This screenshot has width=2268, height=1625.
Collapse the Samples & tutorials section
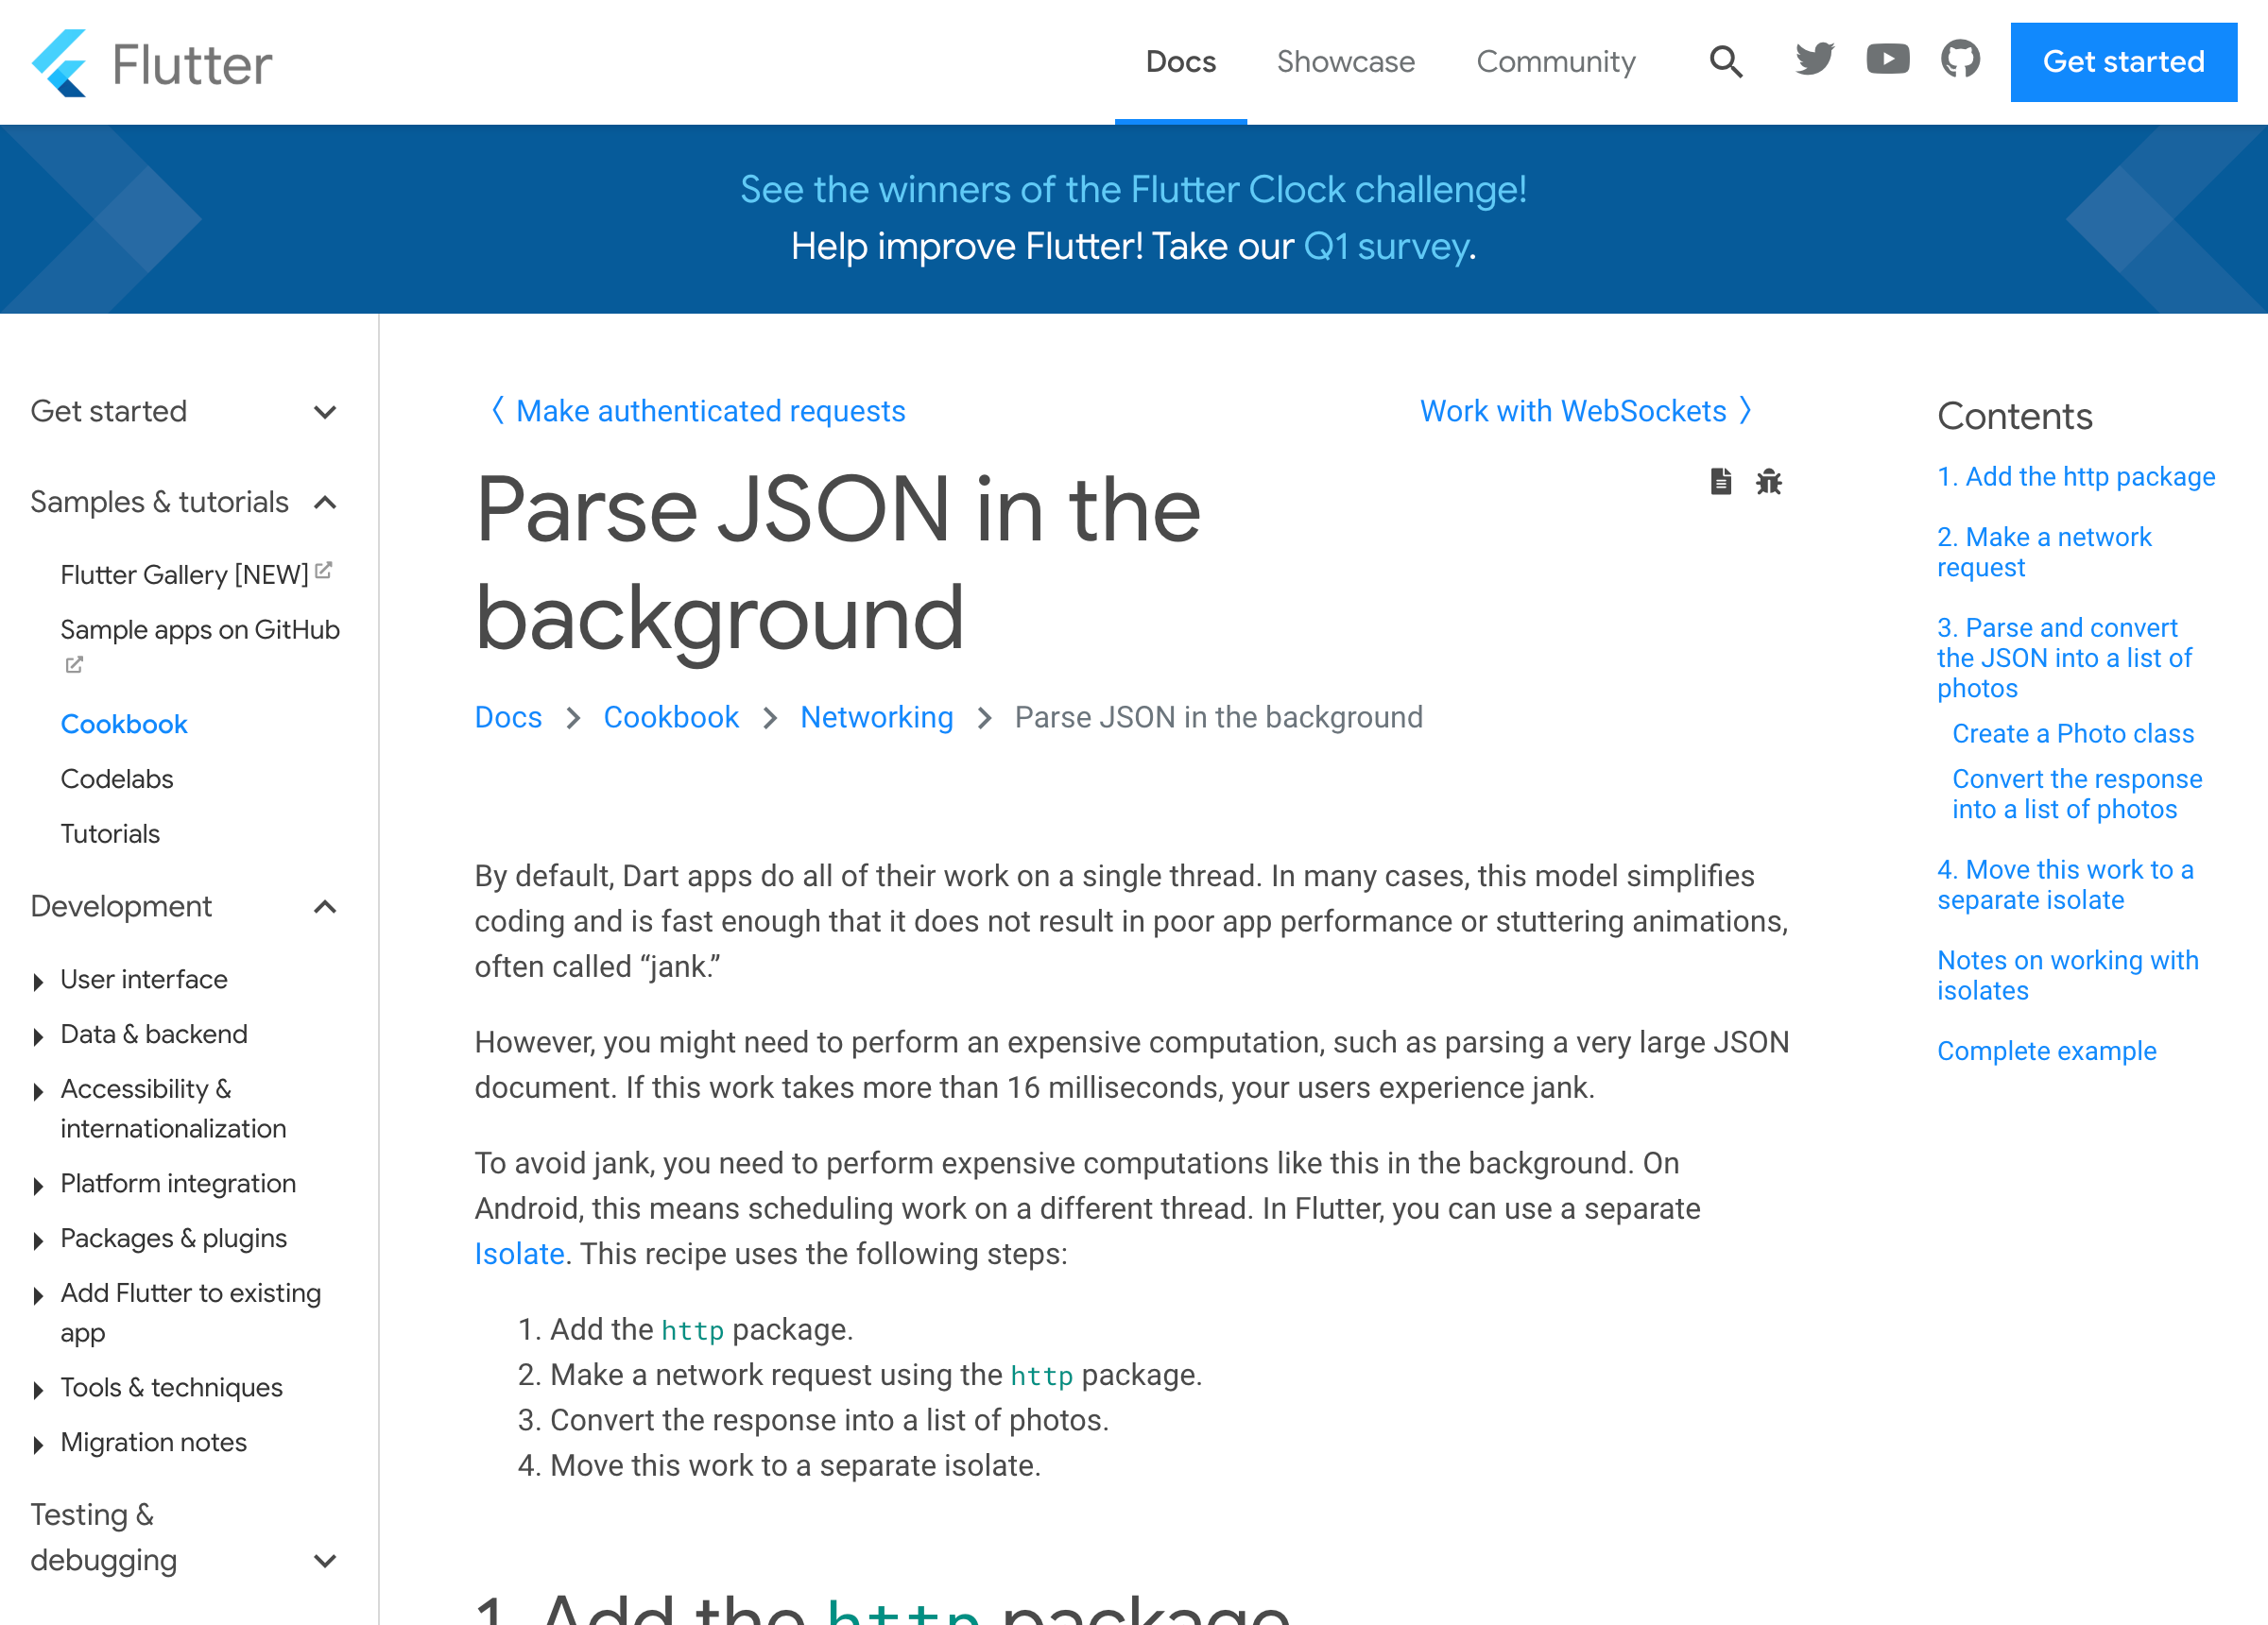point(325,502)
